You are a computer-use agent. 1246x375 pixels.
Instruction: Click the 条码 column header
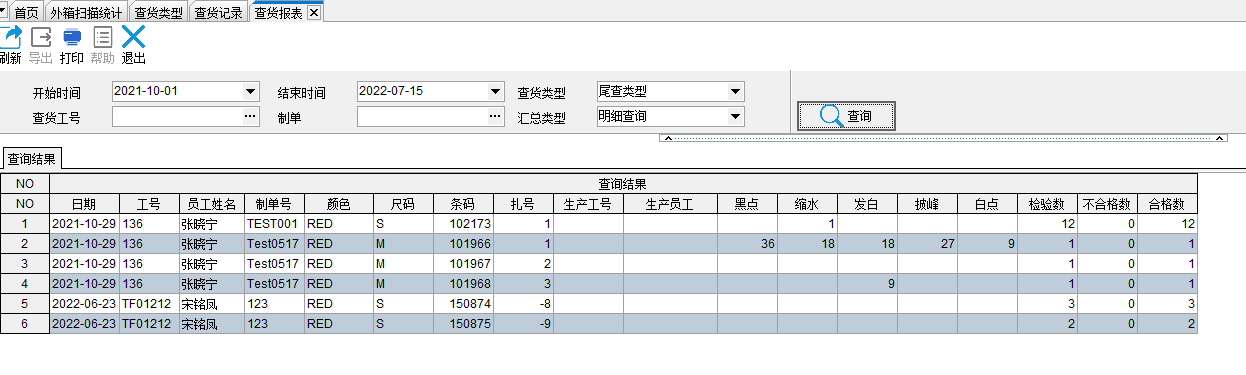click(463, 204)
